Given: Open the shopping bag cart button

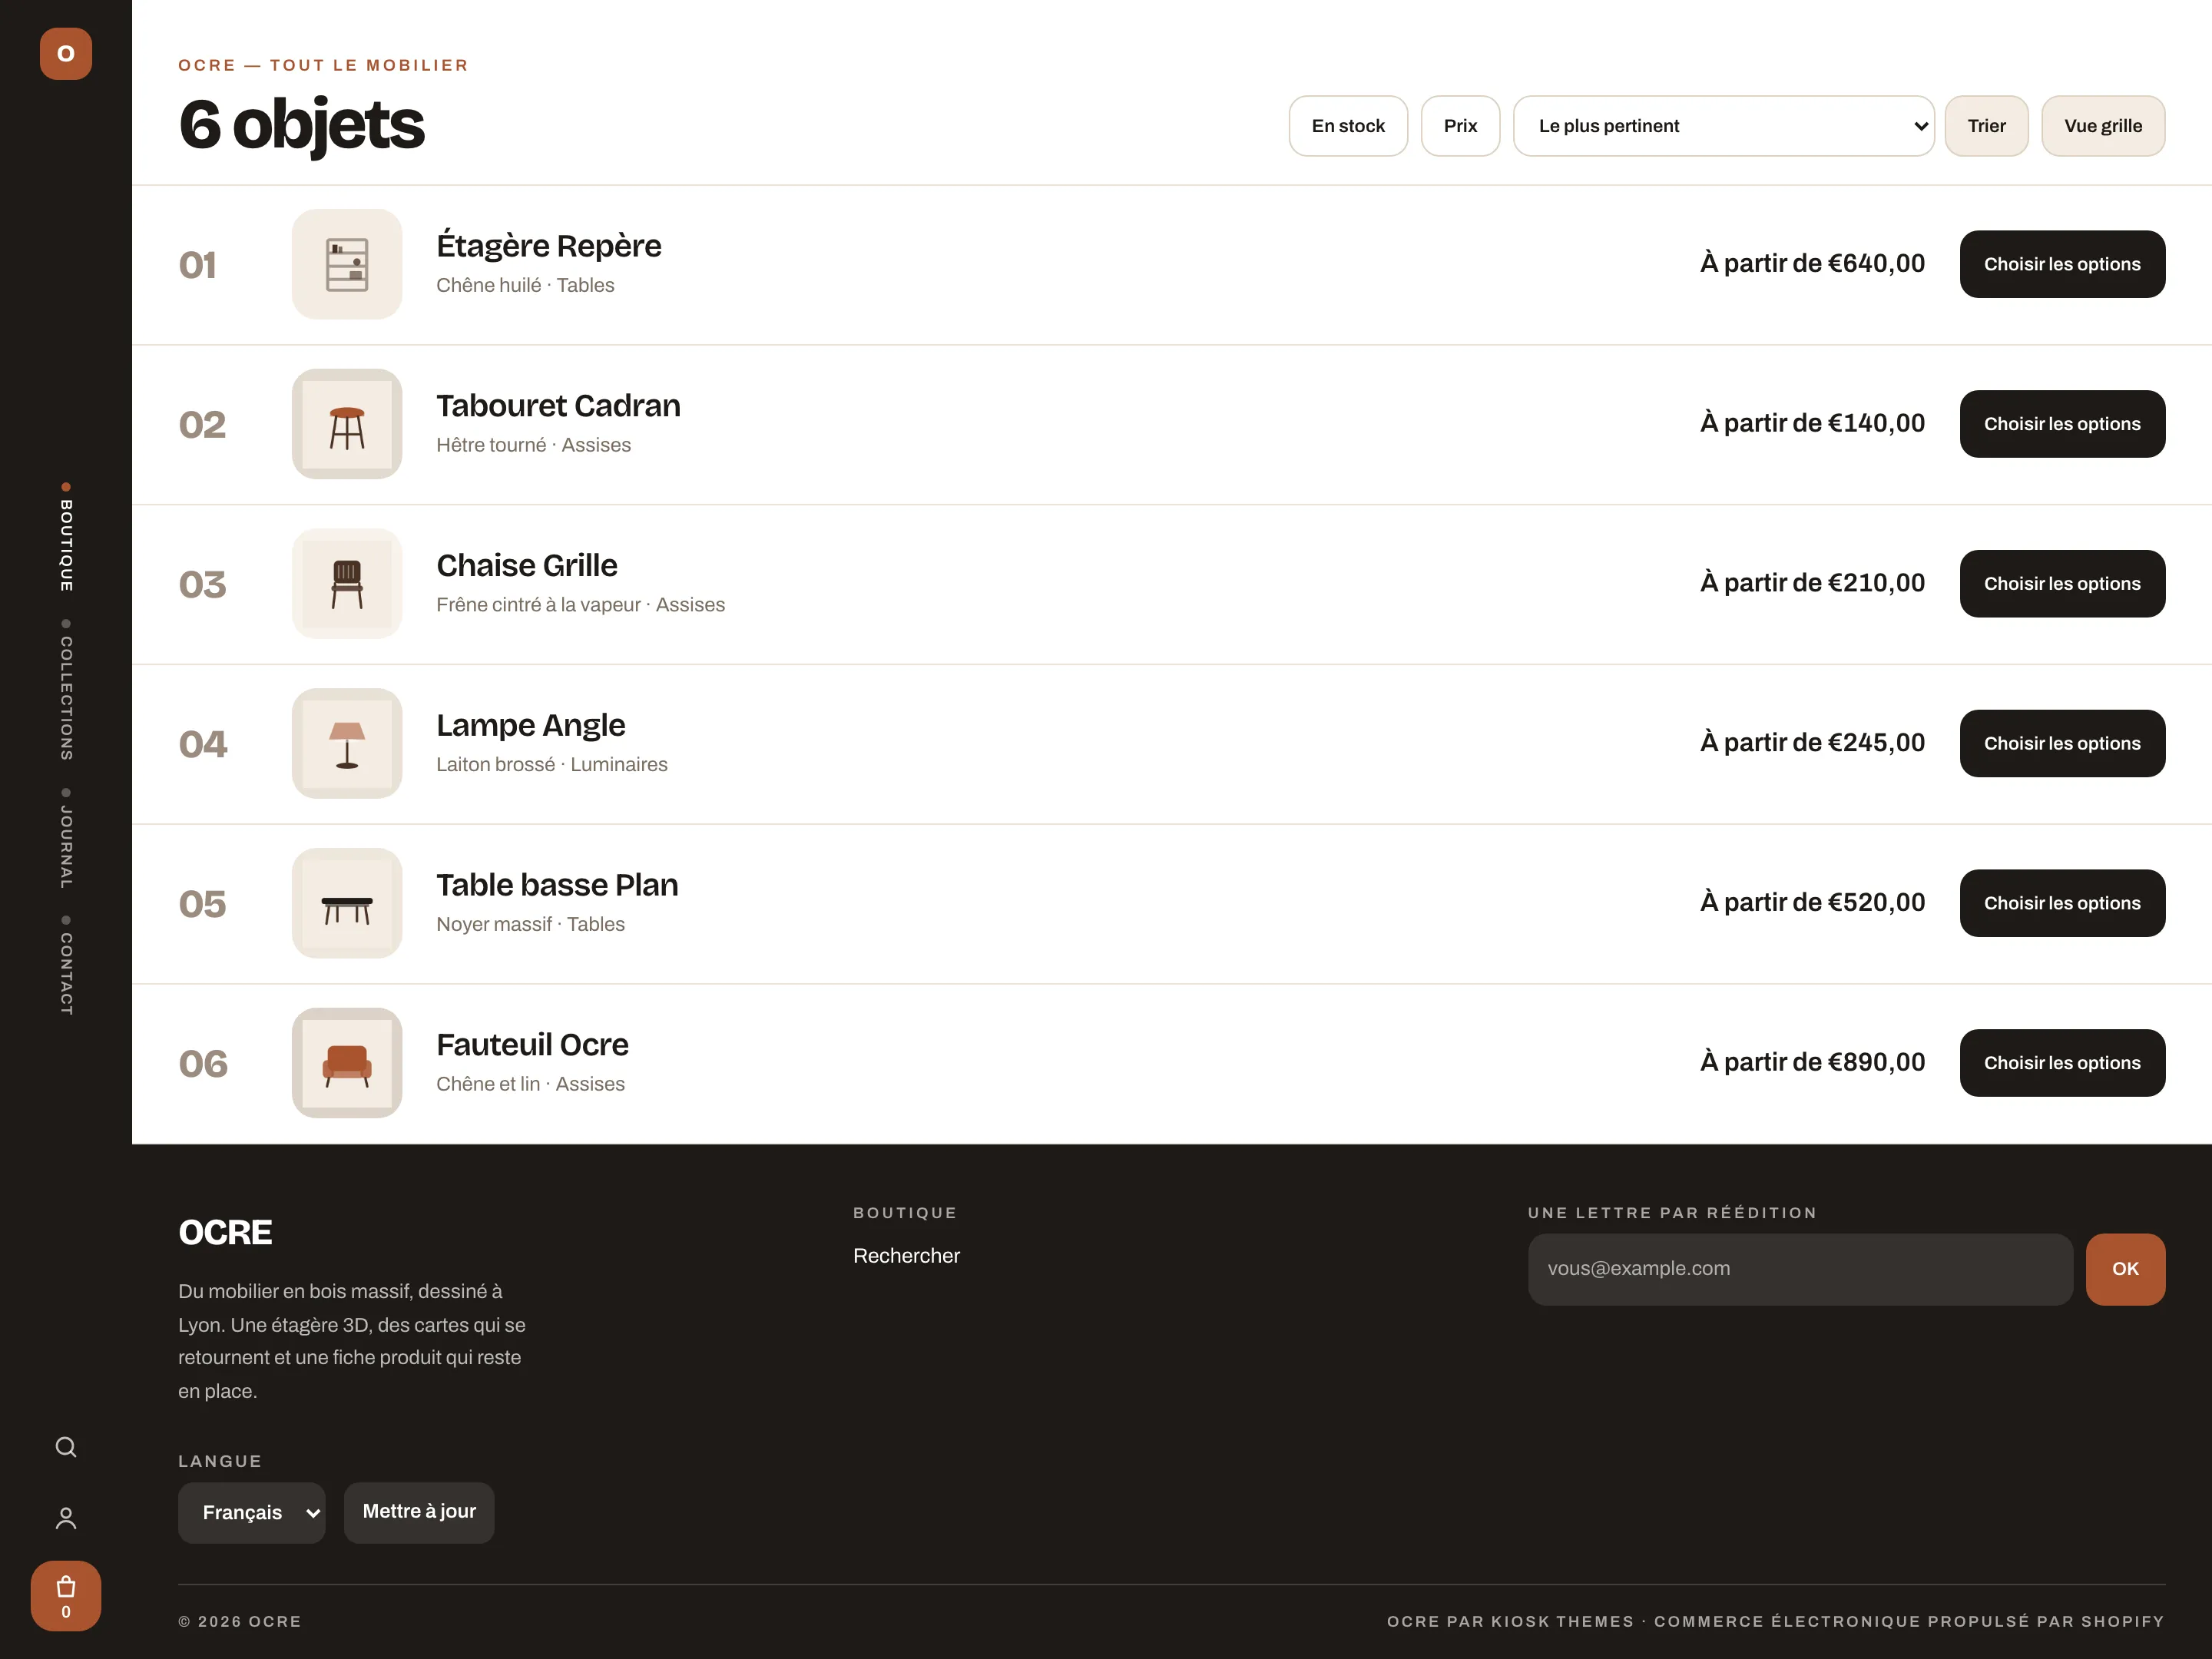Looking at the screenshot, I should click(66, 1595).
